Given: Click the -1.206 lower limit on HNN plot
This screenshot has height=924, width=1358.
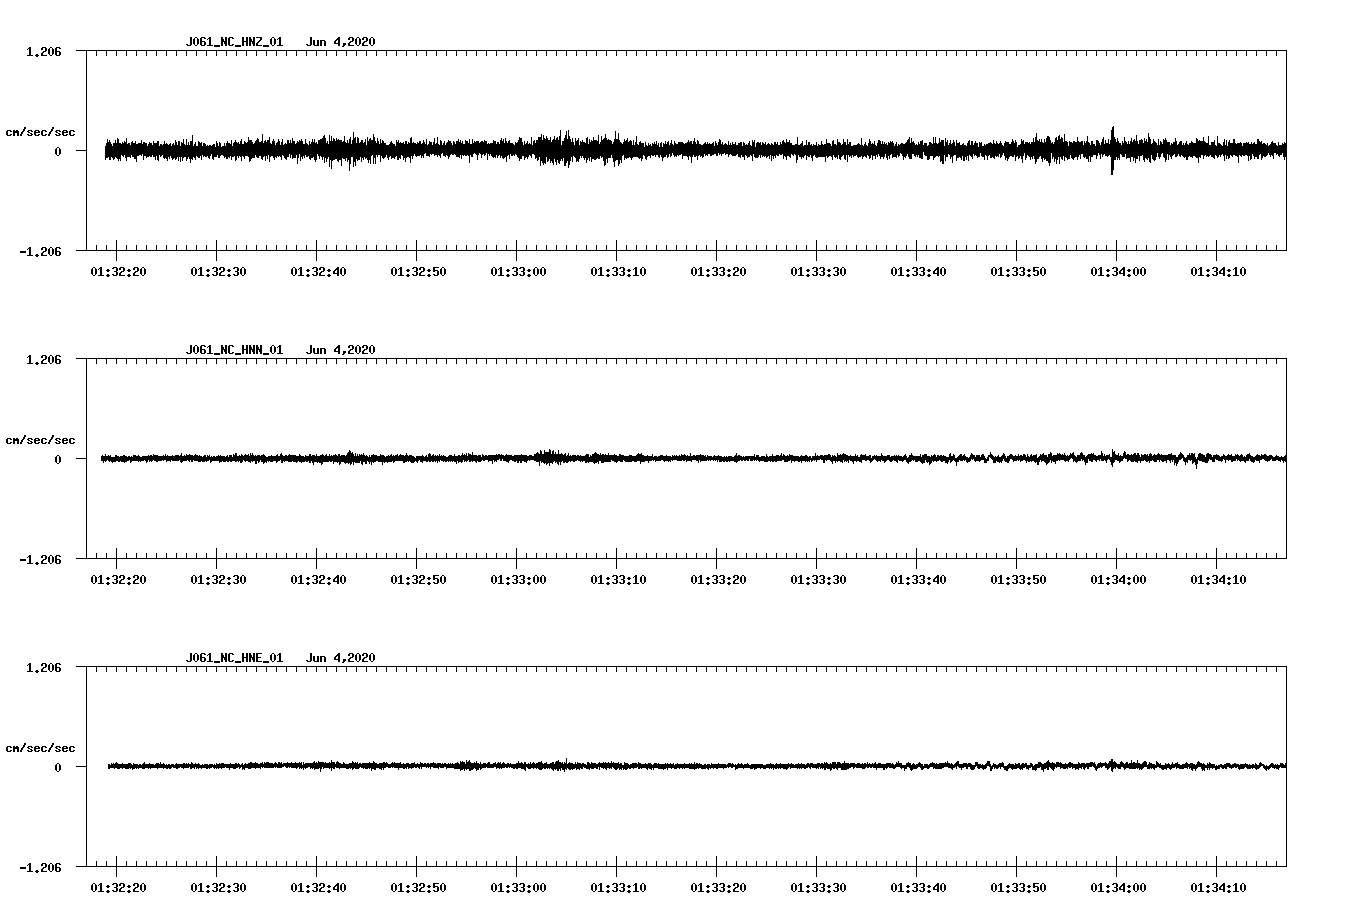Looking at the screenshot, I should click(40, 559).
